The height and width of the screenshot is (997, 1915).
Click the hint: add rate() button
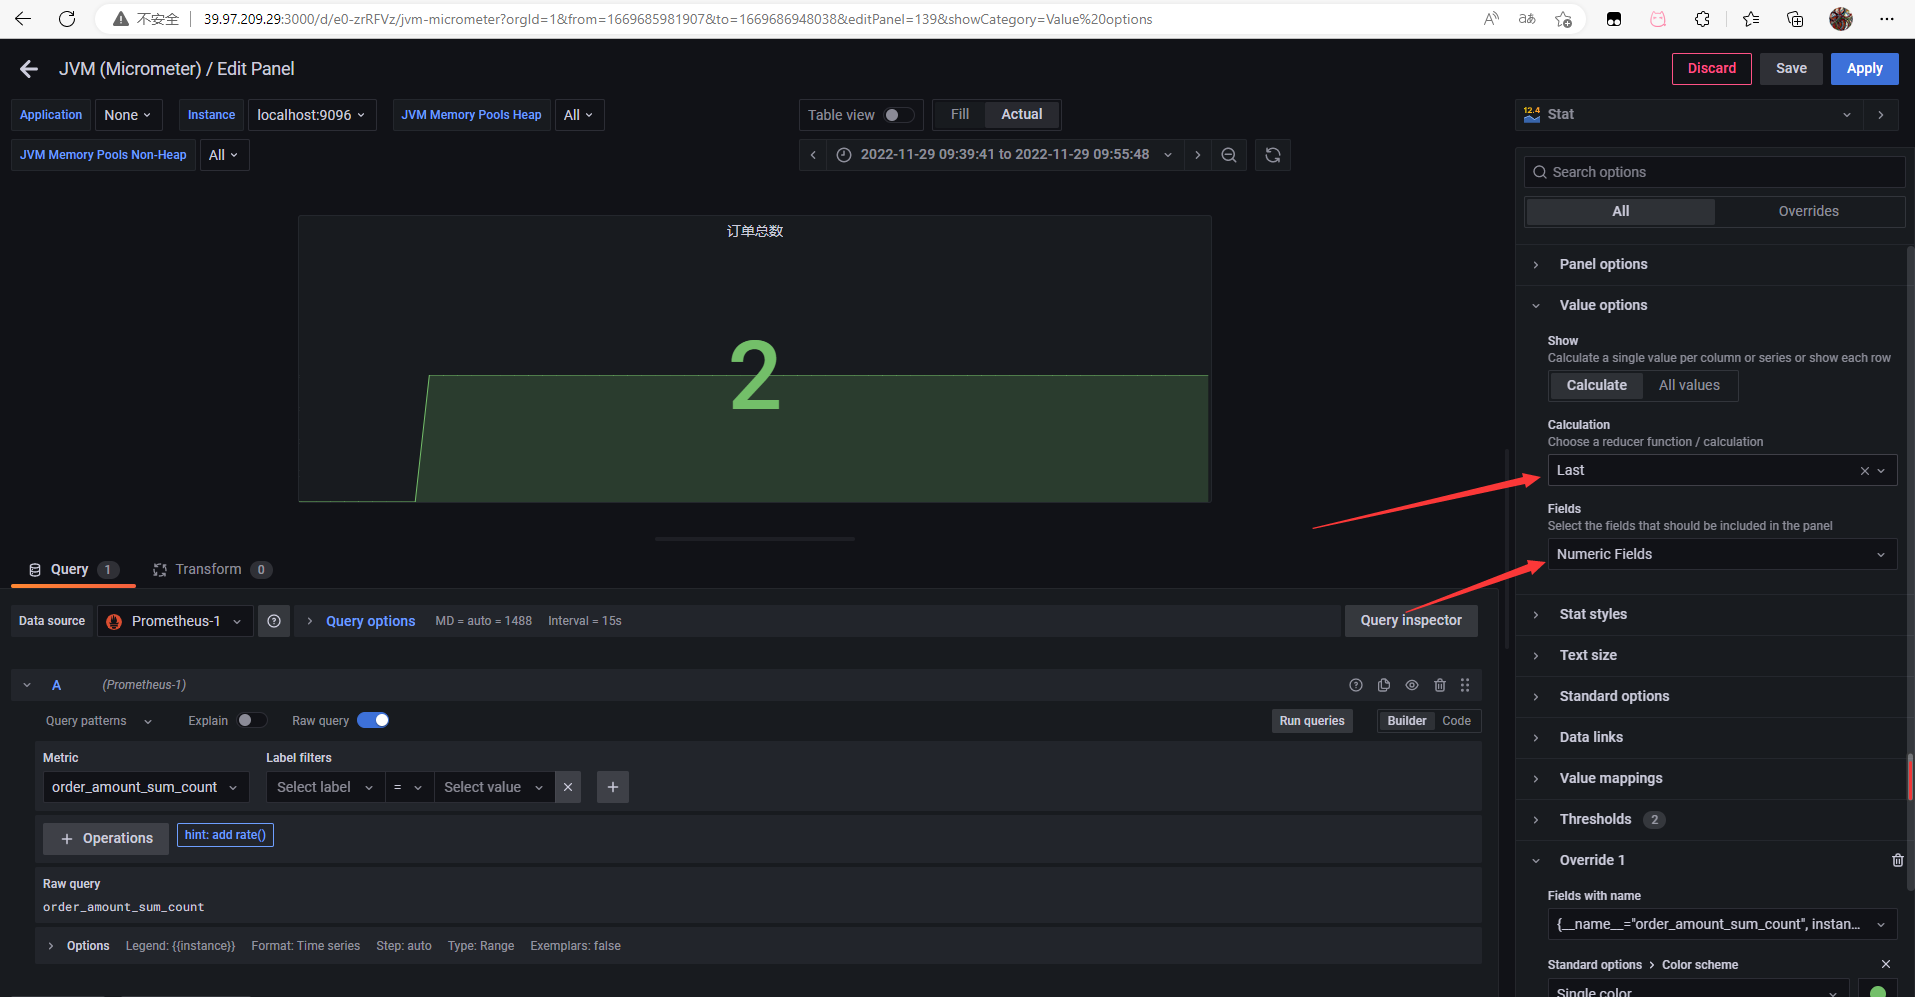(x=225, y=835)
